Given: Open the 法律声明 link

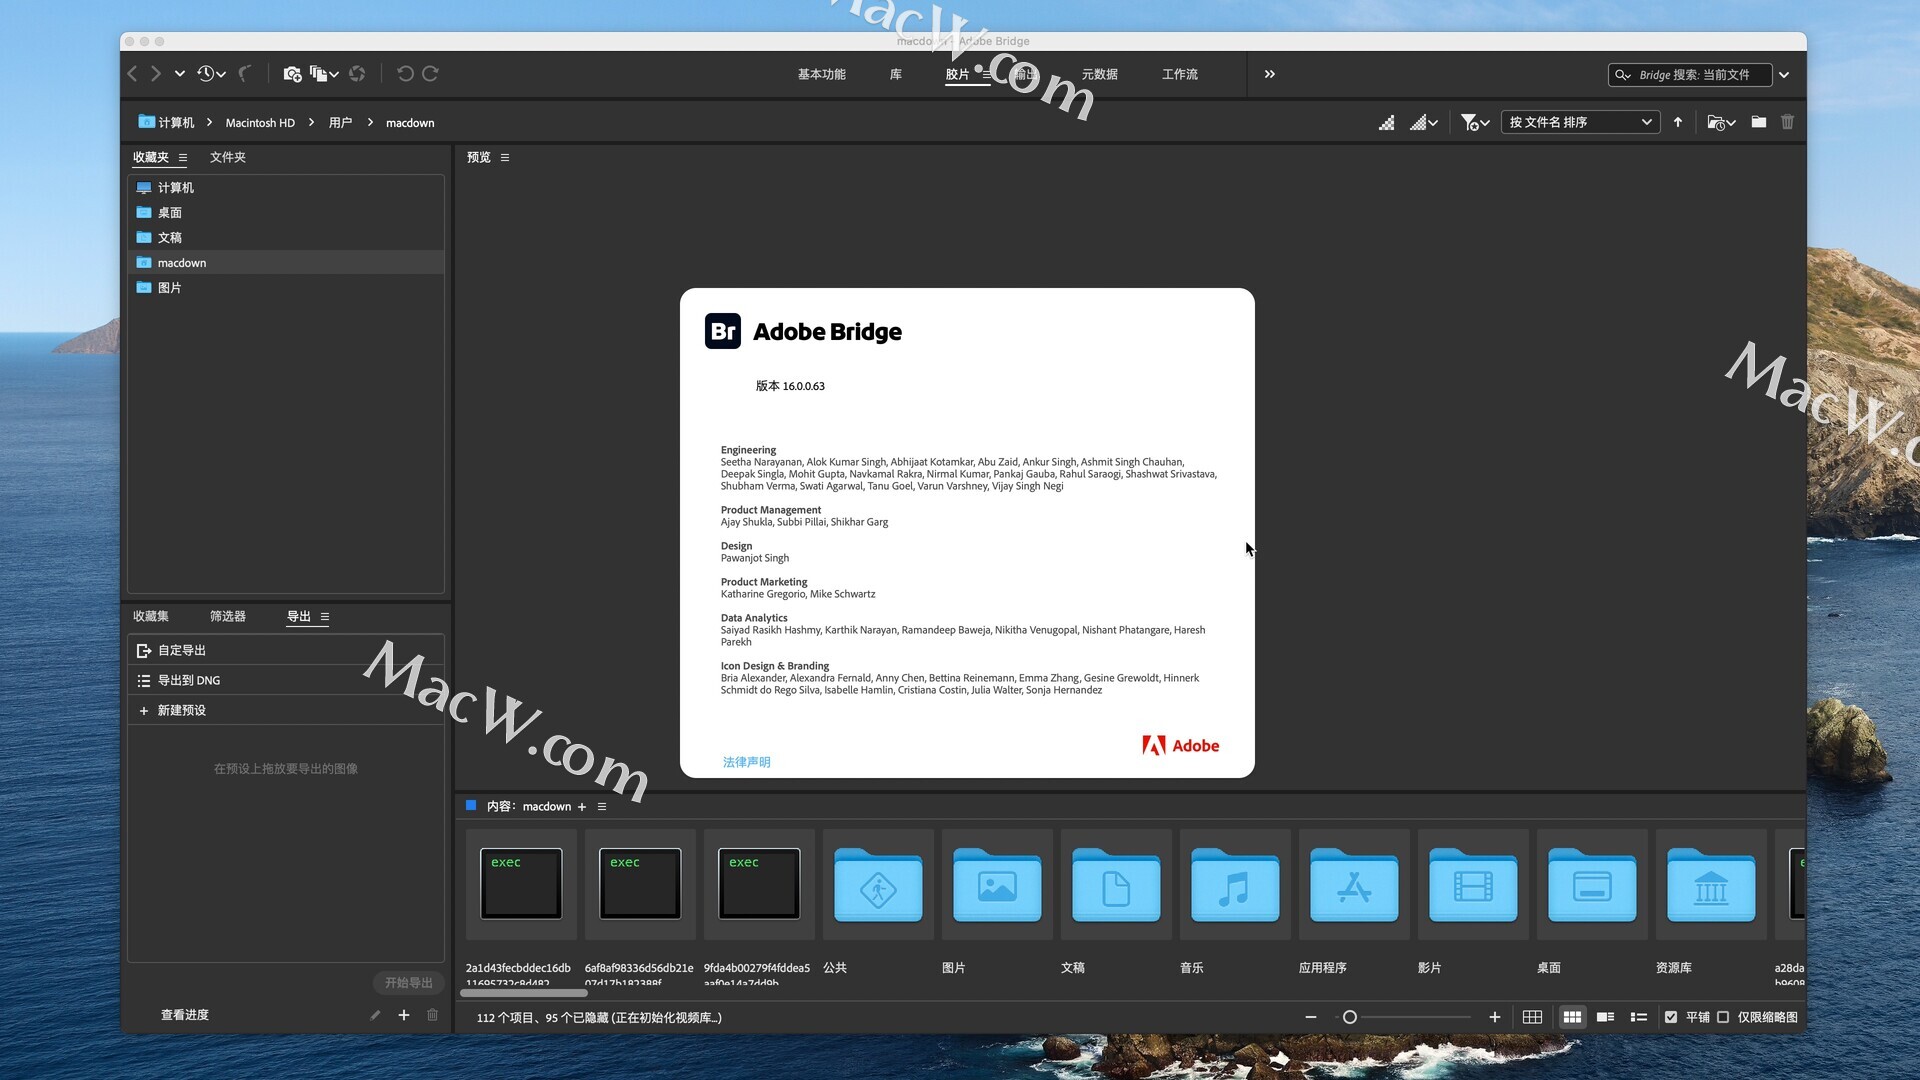Looking at the screenshot, I should pyautogui.click(x=746, y=762).
